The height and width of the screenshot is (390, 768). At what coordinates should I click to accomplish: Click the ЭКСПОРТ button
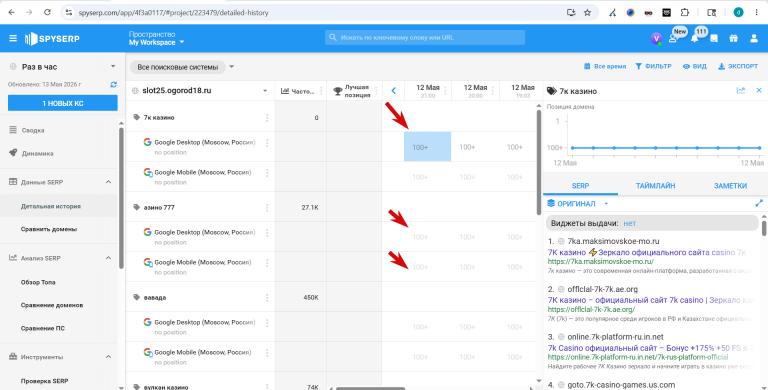pos(738,66)
